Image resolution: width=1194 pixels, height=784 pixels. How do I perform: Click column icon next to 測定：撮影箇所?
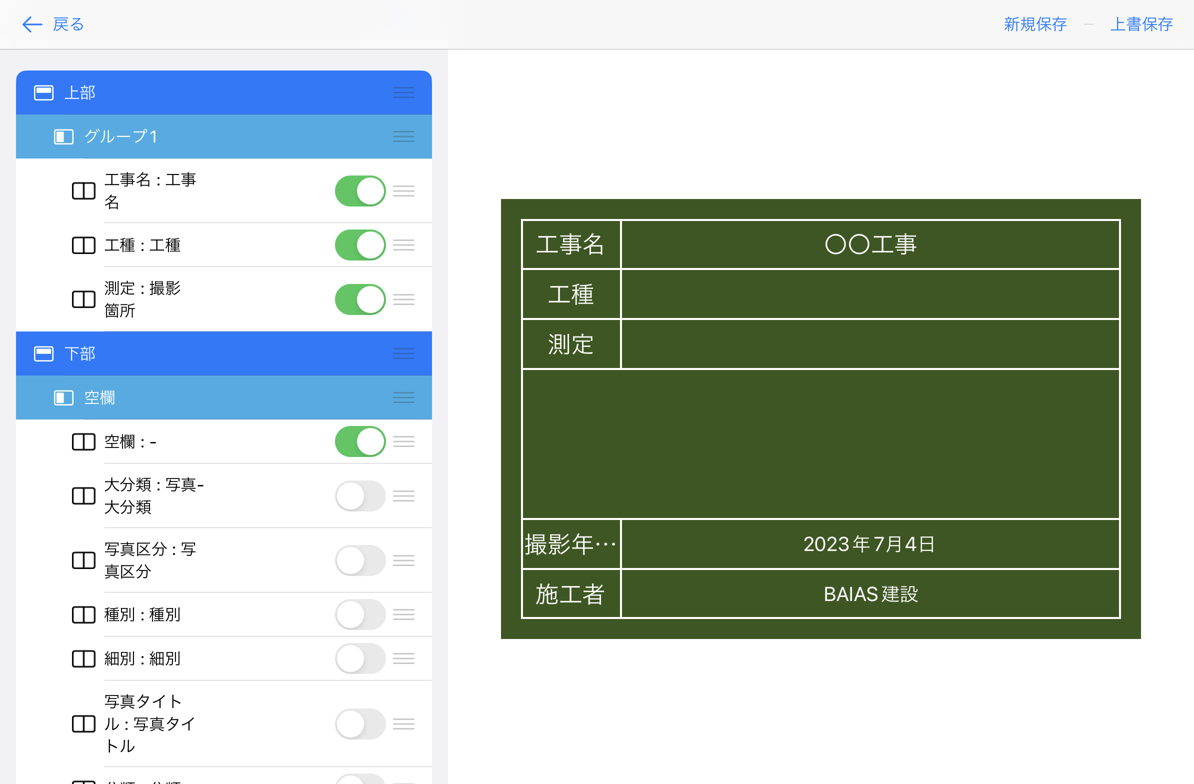point(84,299)
